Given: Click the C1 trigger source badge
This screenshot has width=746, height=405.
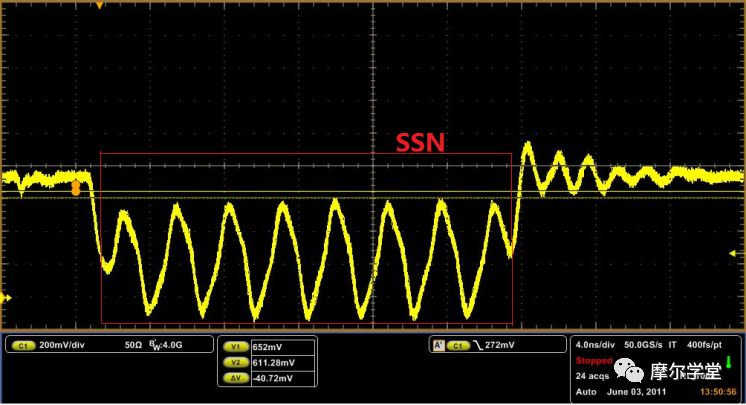Looking at the screenshot, I should (458, 346).
